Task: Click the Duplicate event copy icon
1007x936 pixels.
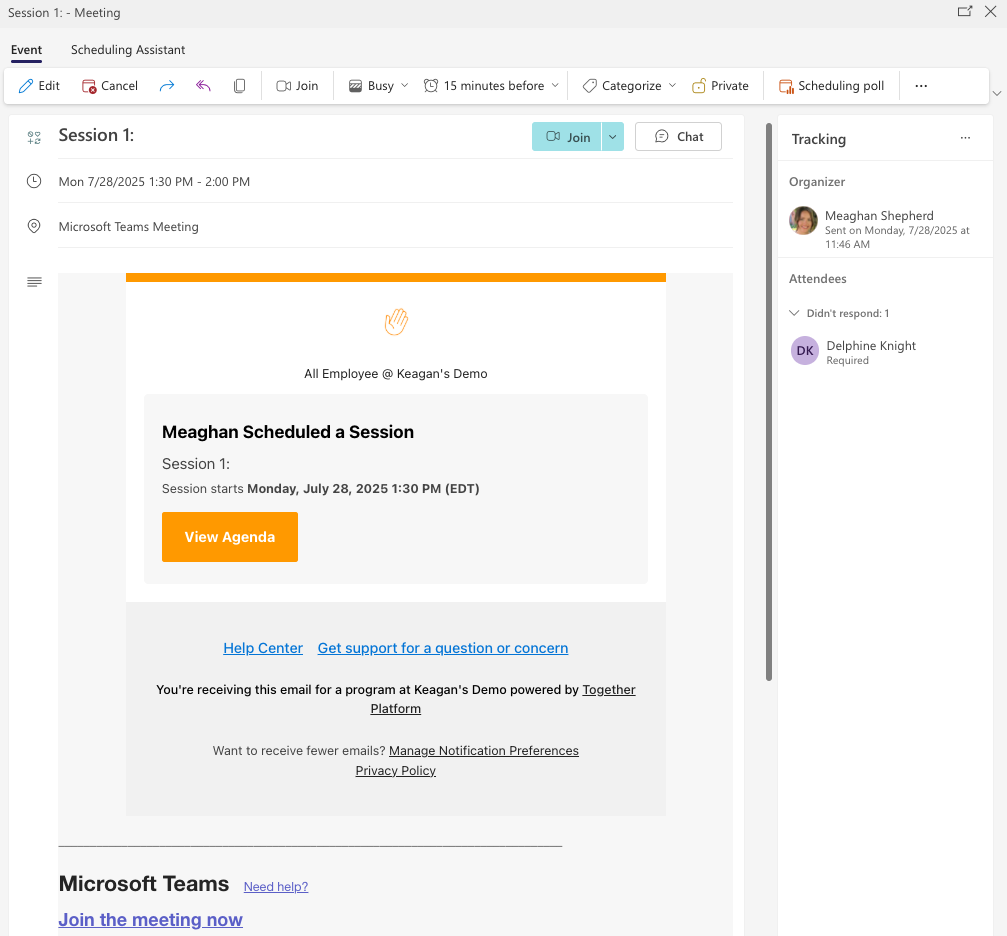Action: 239,86
